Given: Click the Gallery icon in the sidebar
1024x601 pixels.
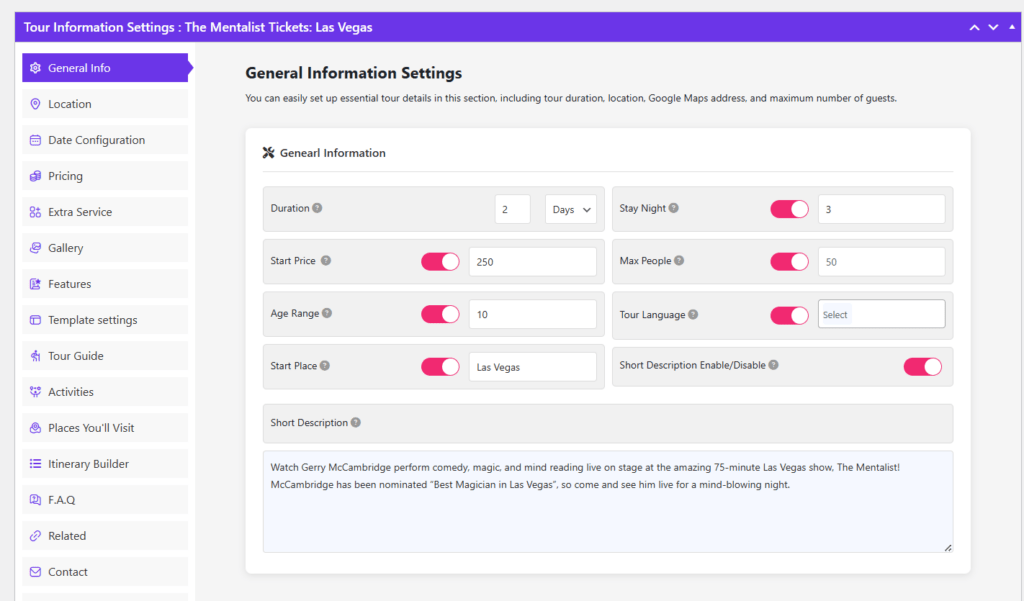Looking at the screenshot, I should coord(36,247).
